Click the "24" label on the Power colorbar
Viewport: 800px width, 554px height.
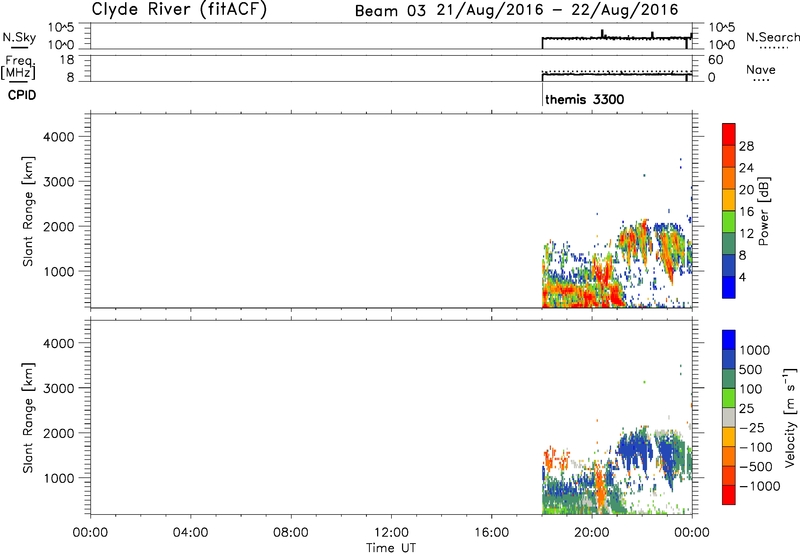pyautogui.click(x=746, y=168)
